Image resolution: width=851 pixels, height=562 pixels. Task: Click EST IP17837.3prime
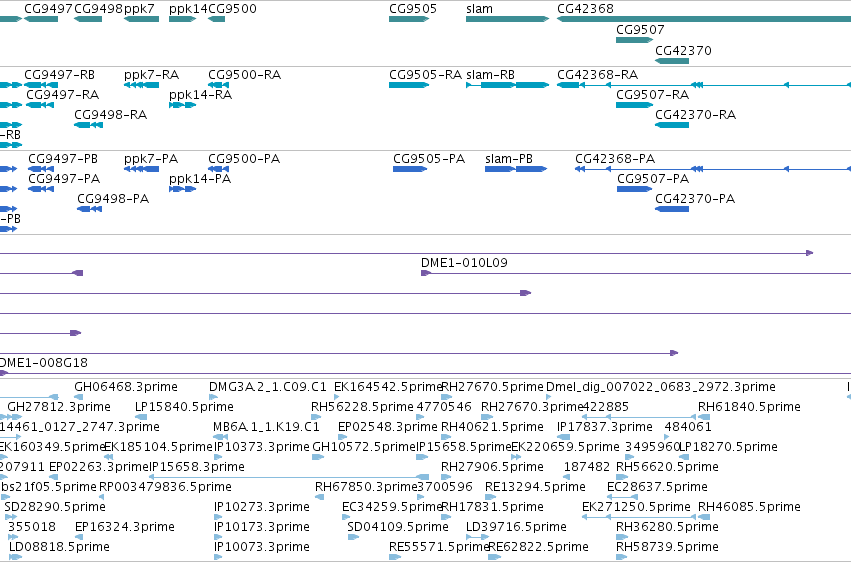(605, 427)
